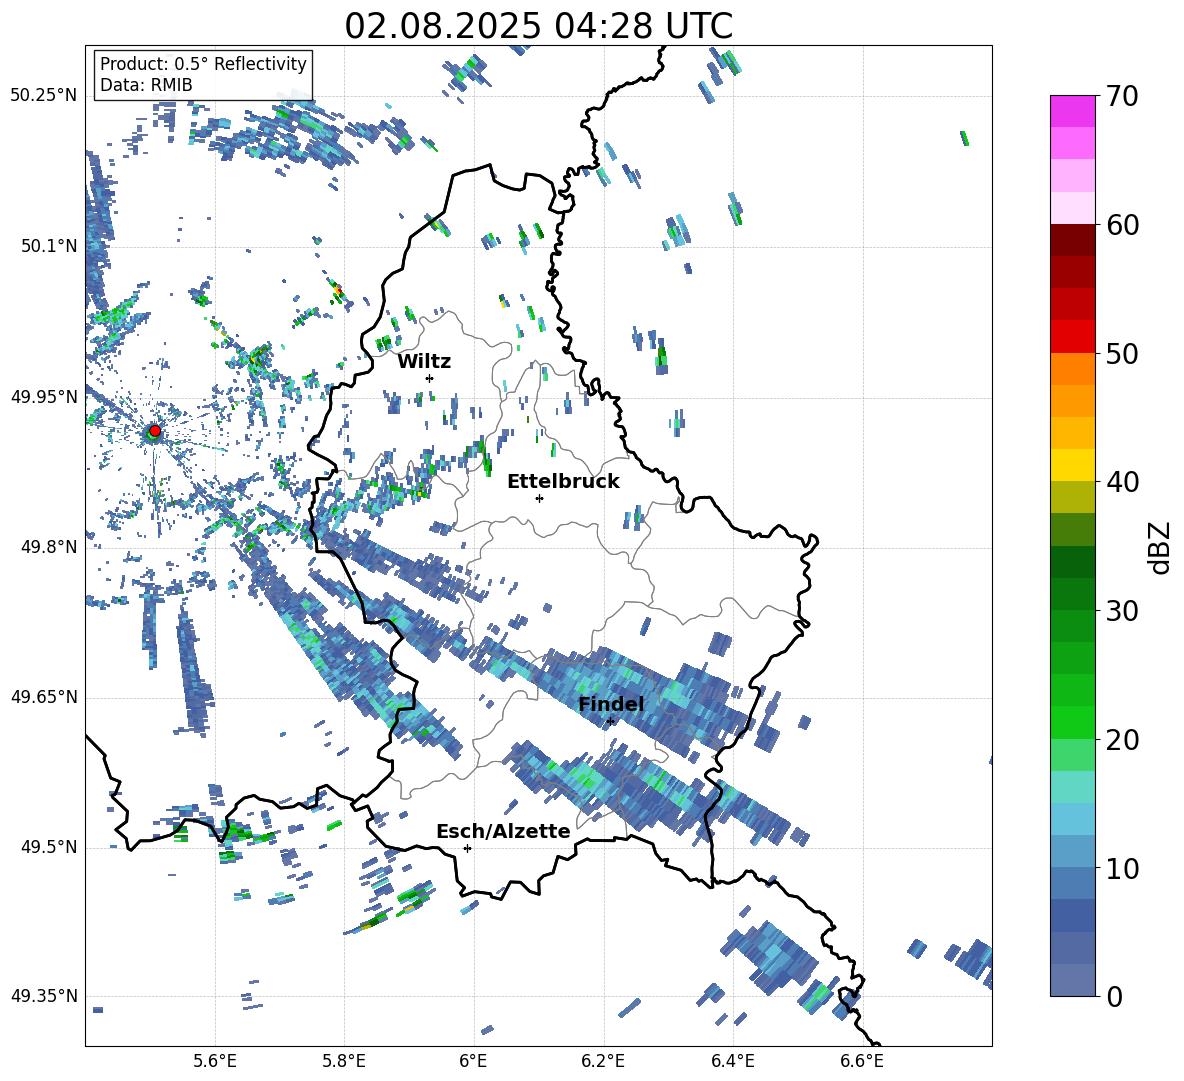Click the Esch/Alzette city label
This screenshot has width=1184, height=1081.
[x=503, y=831]
